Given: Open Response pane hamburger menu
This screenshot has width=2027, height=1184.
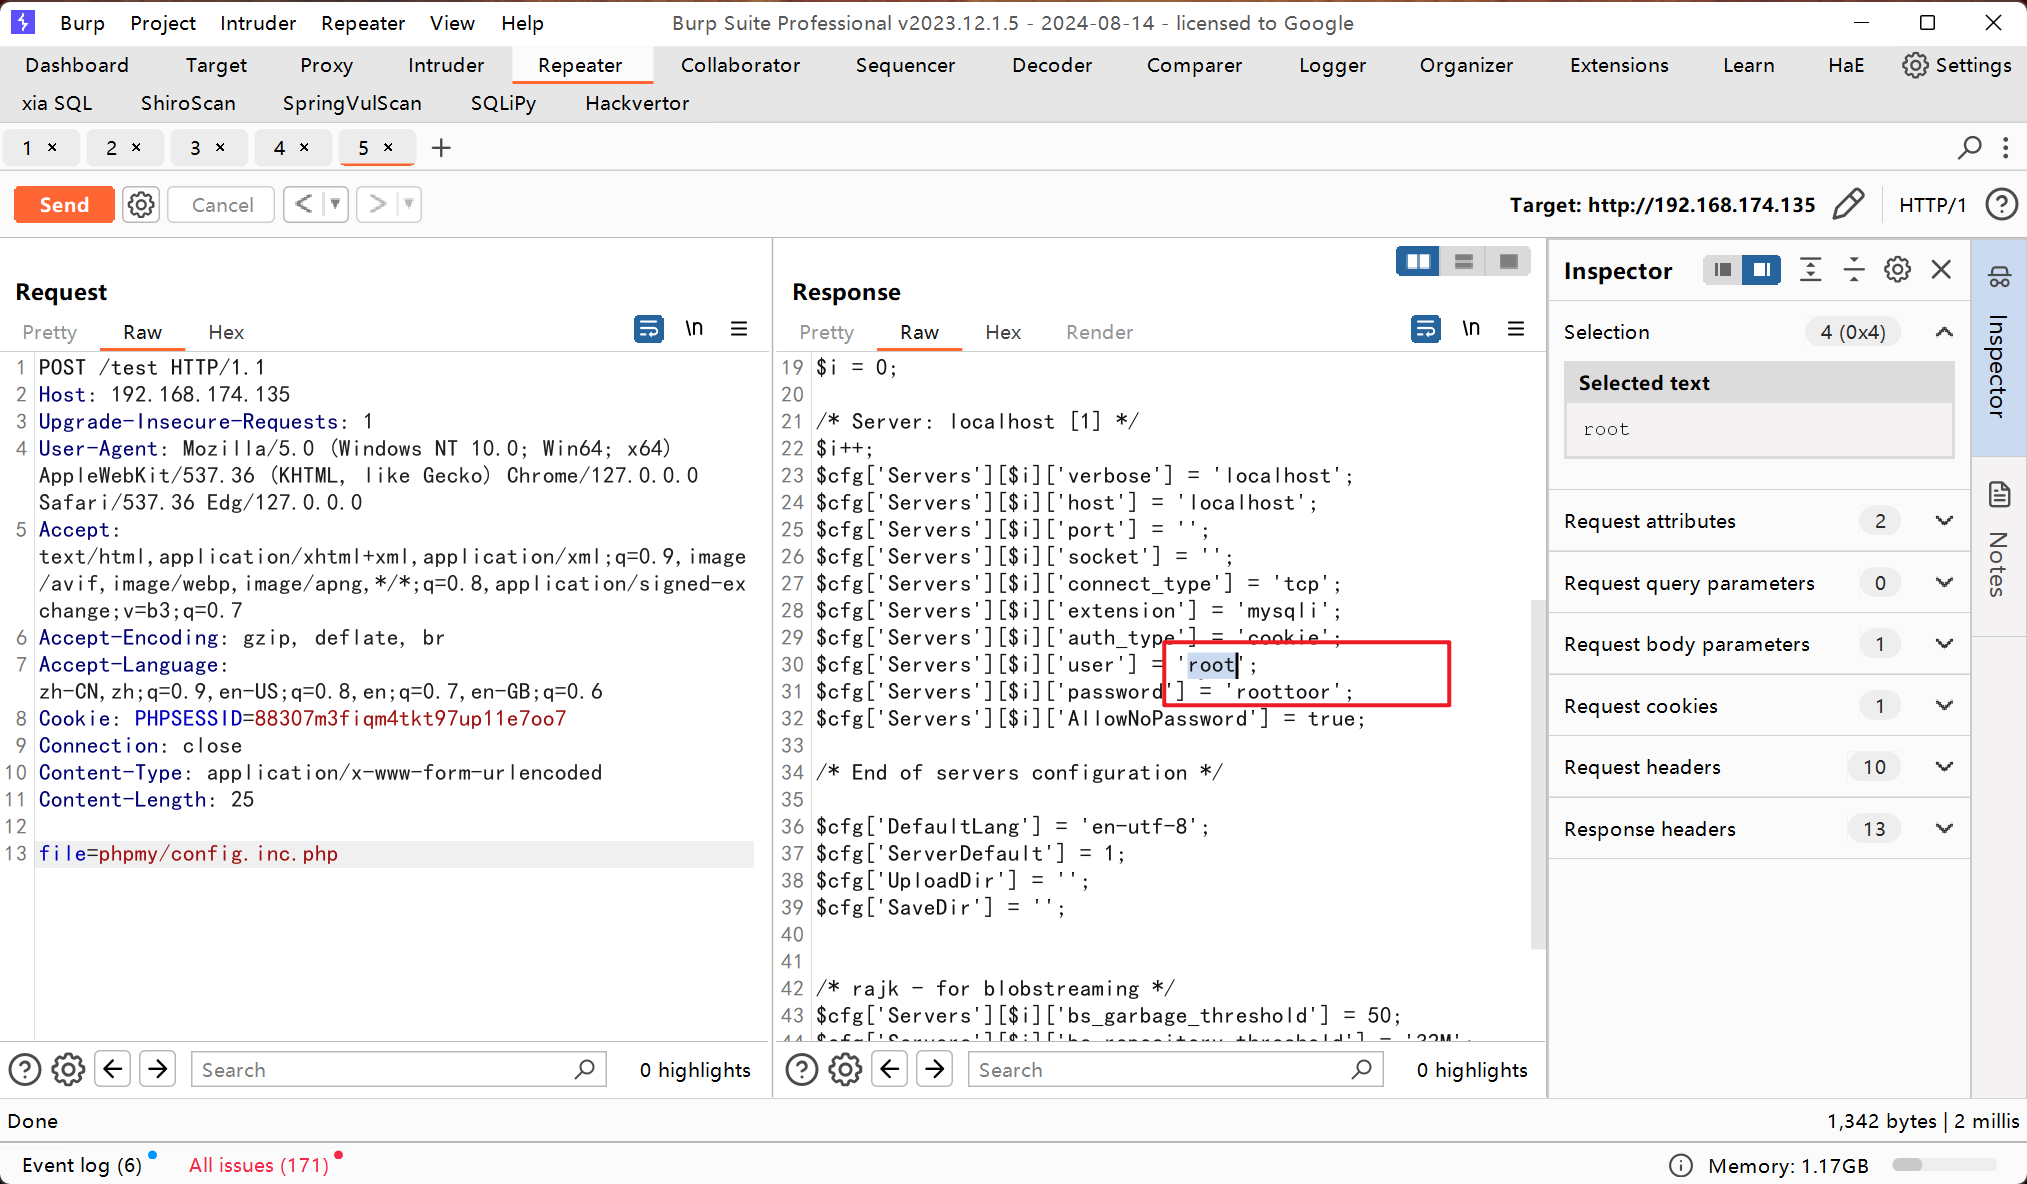Looking at the screenshot, I should [x=1516, y=328].
